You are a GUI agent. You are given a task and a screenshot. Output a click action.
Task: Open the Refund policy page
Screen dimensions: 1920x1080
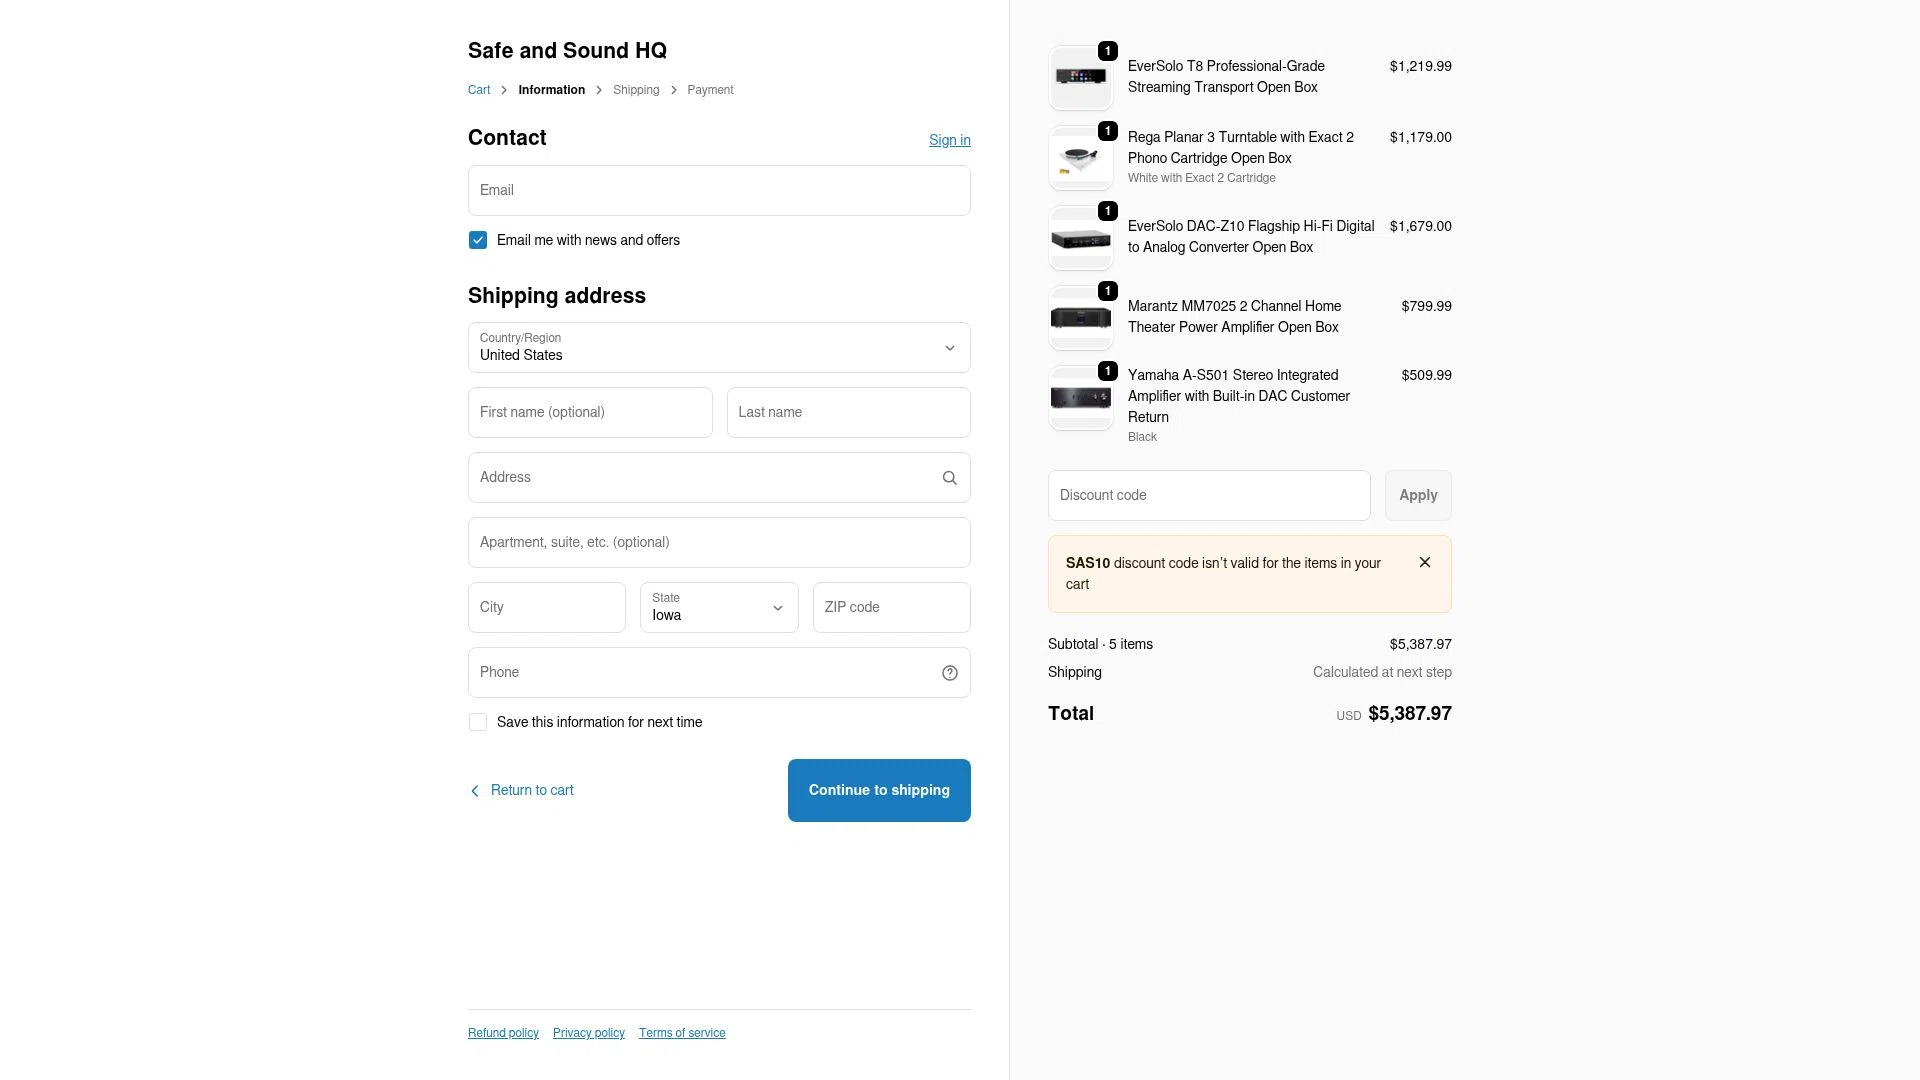point(503,1032)
